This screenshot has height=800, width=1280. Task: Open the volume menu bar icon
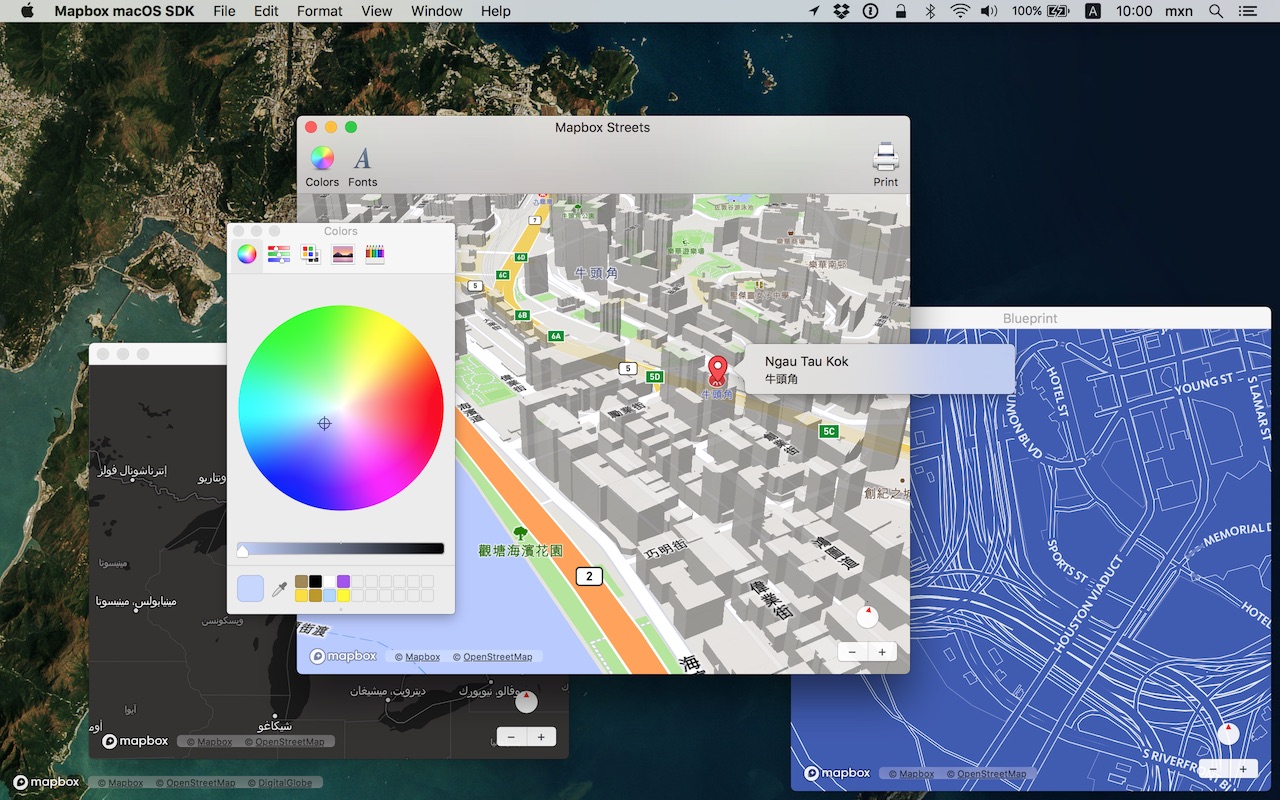(989, 11)
